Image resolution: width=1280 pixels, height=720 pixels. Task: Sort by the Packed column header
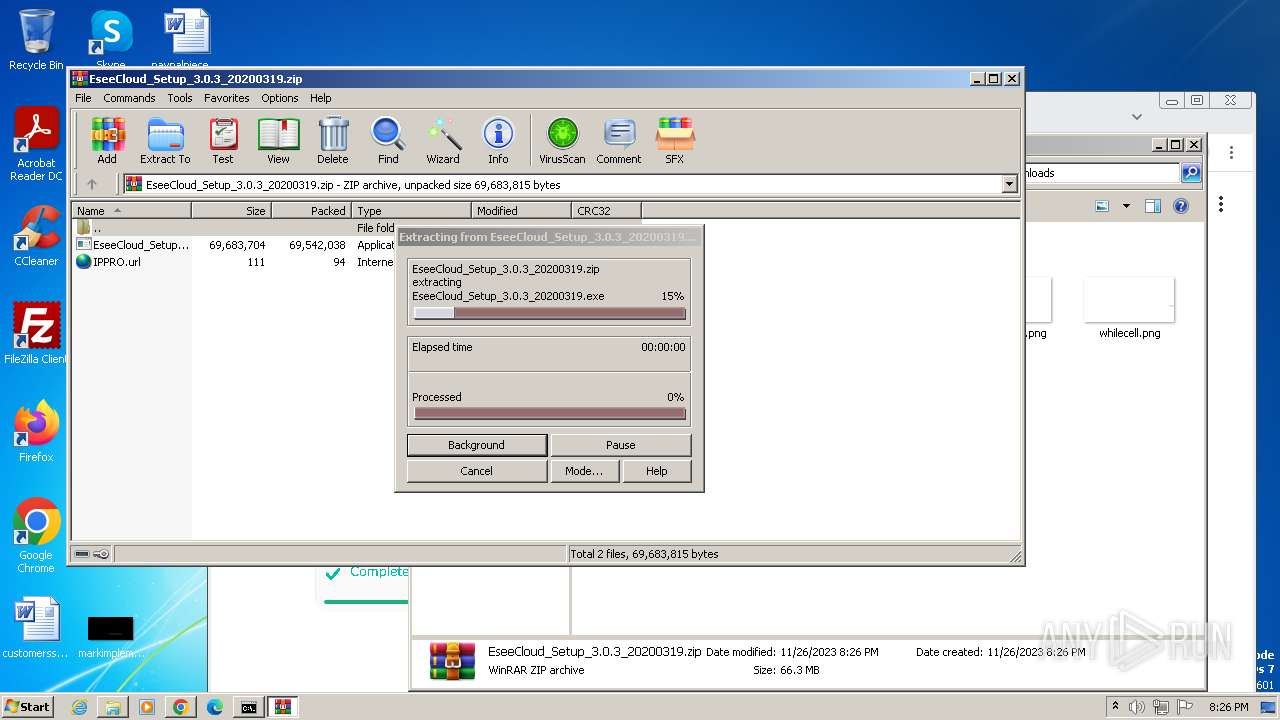tap(311, 211)
